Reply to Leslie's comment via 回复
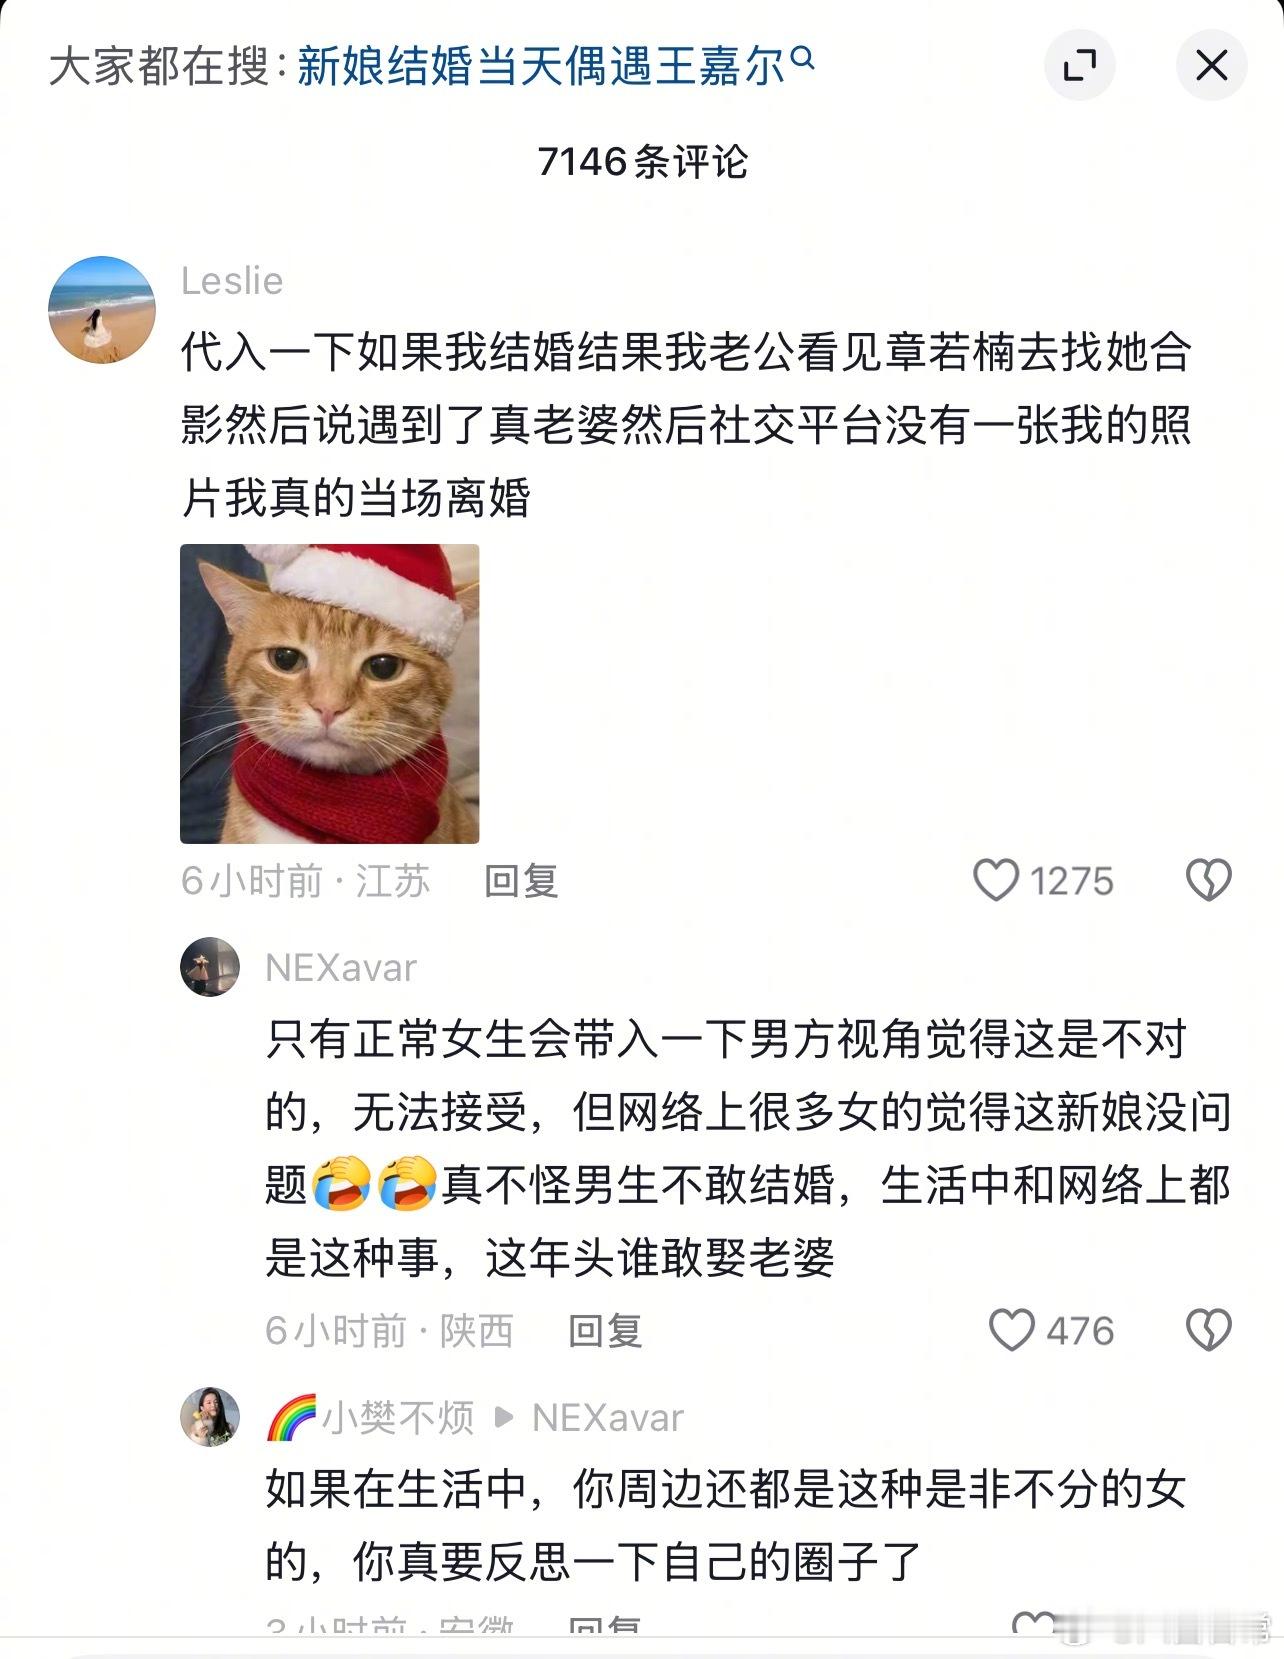 [x=521, y=881]
